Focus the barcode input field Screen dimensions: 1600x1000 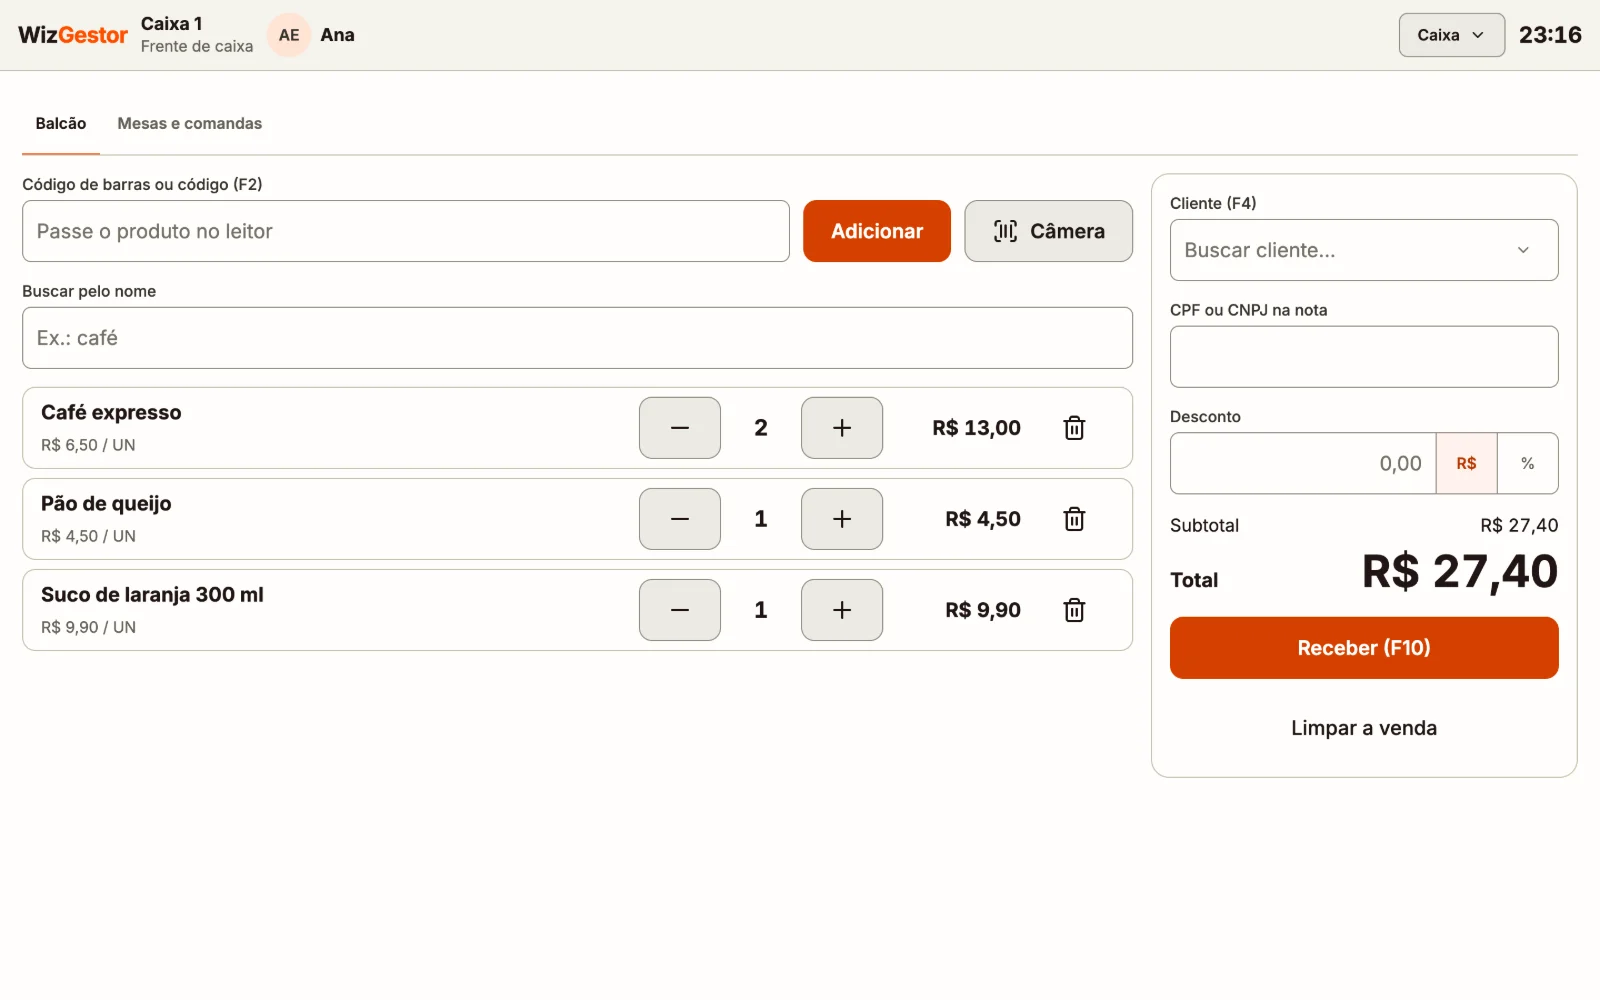[406, 231]
